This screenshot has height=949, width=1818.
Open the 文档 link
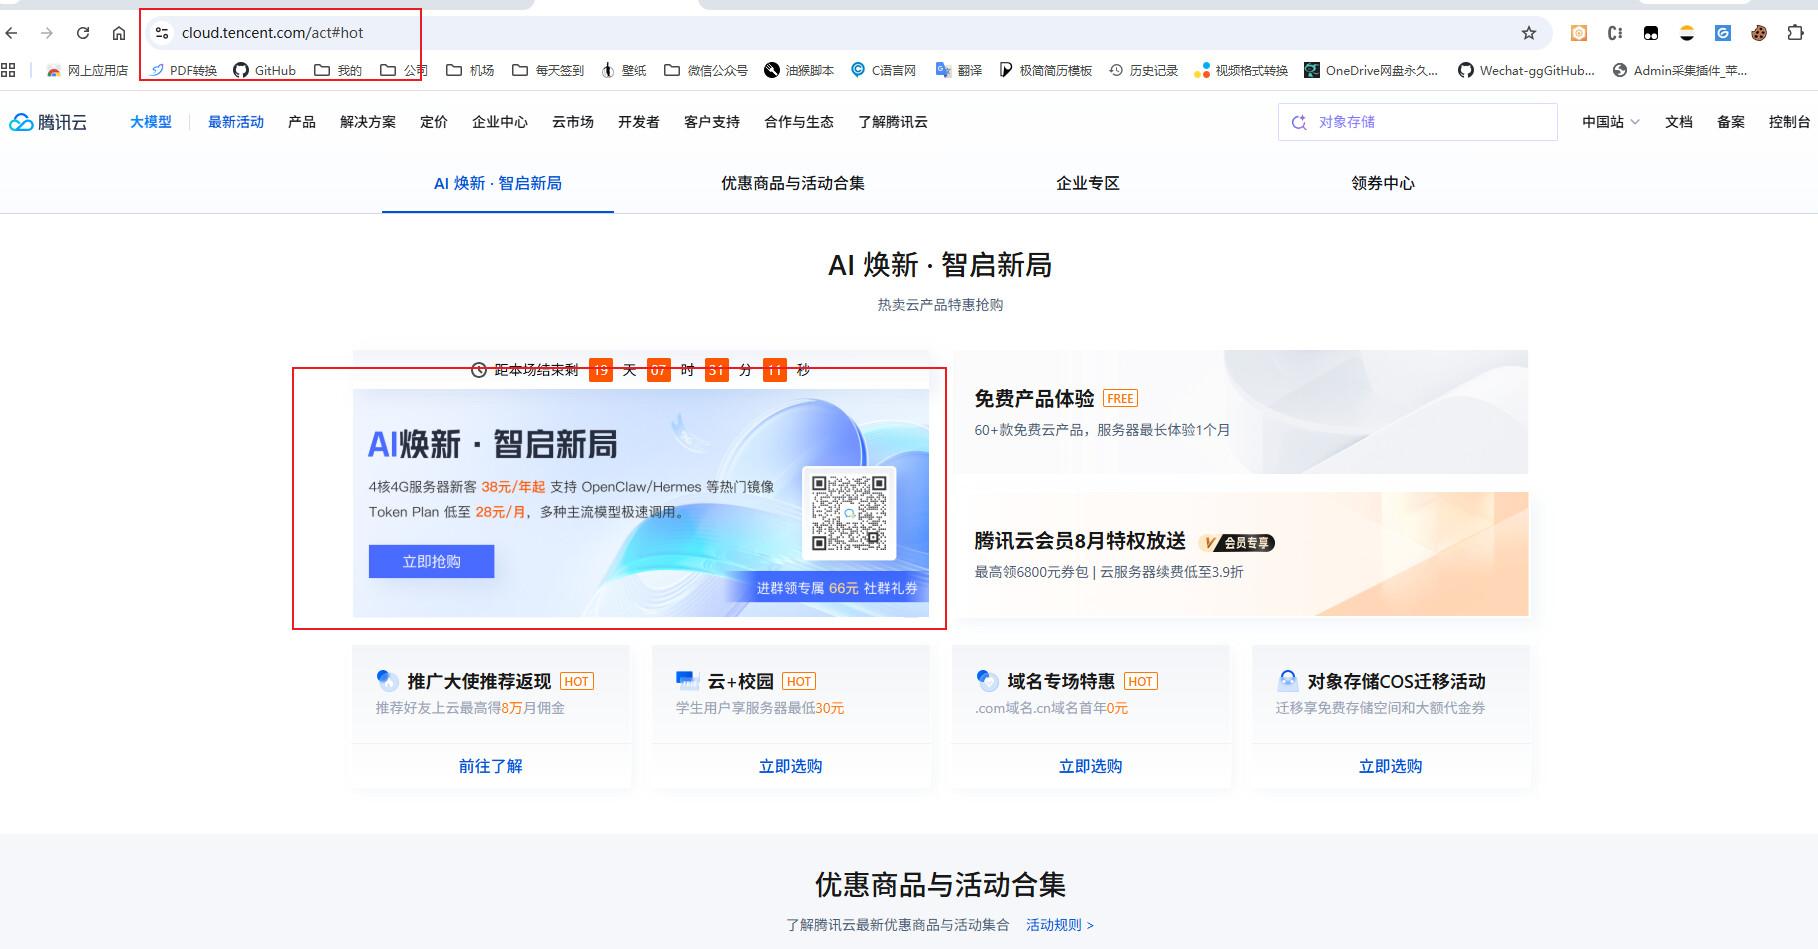1679,122
